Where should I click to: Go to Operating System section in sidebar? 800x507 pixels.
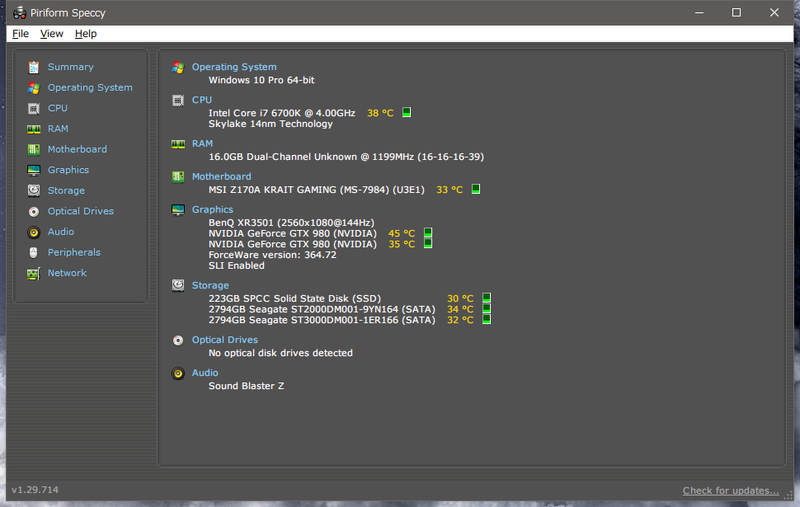(x=90, y=88)
